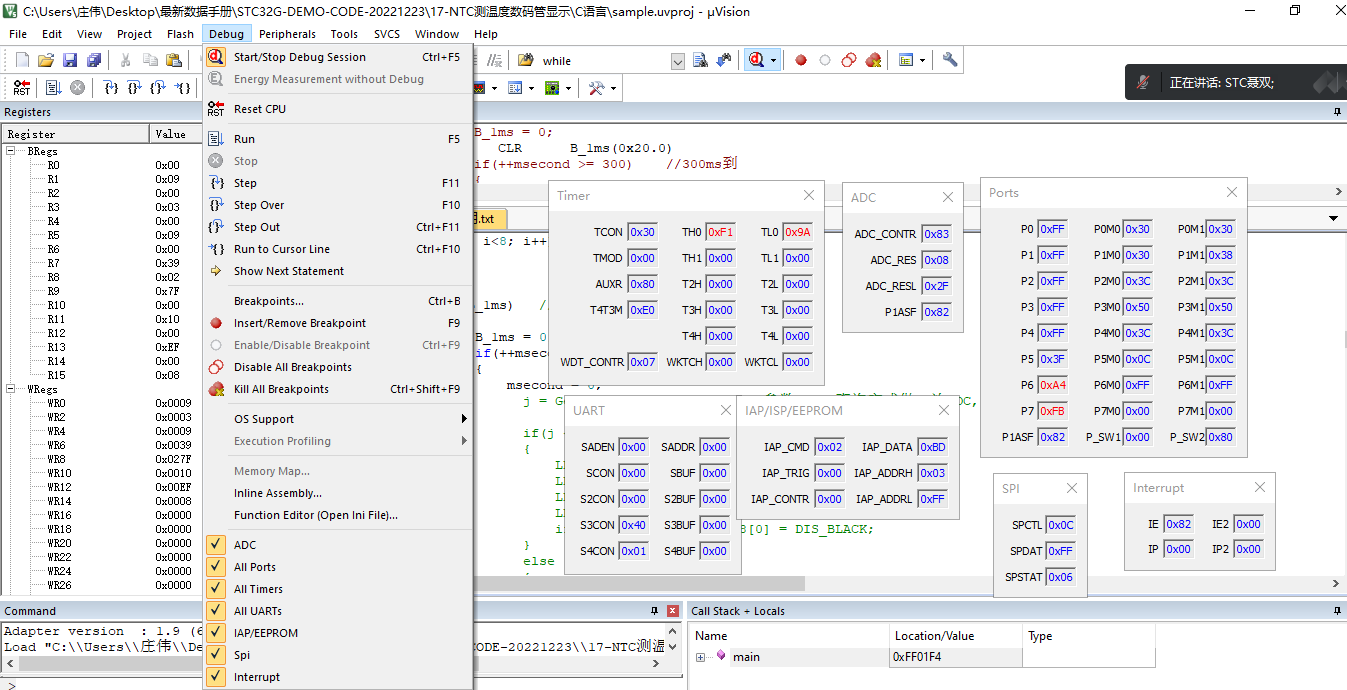Open Breakpoints... dialog from menu

pyautogui.click(x=338, y=301)
